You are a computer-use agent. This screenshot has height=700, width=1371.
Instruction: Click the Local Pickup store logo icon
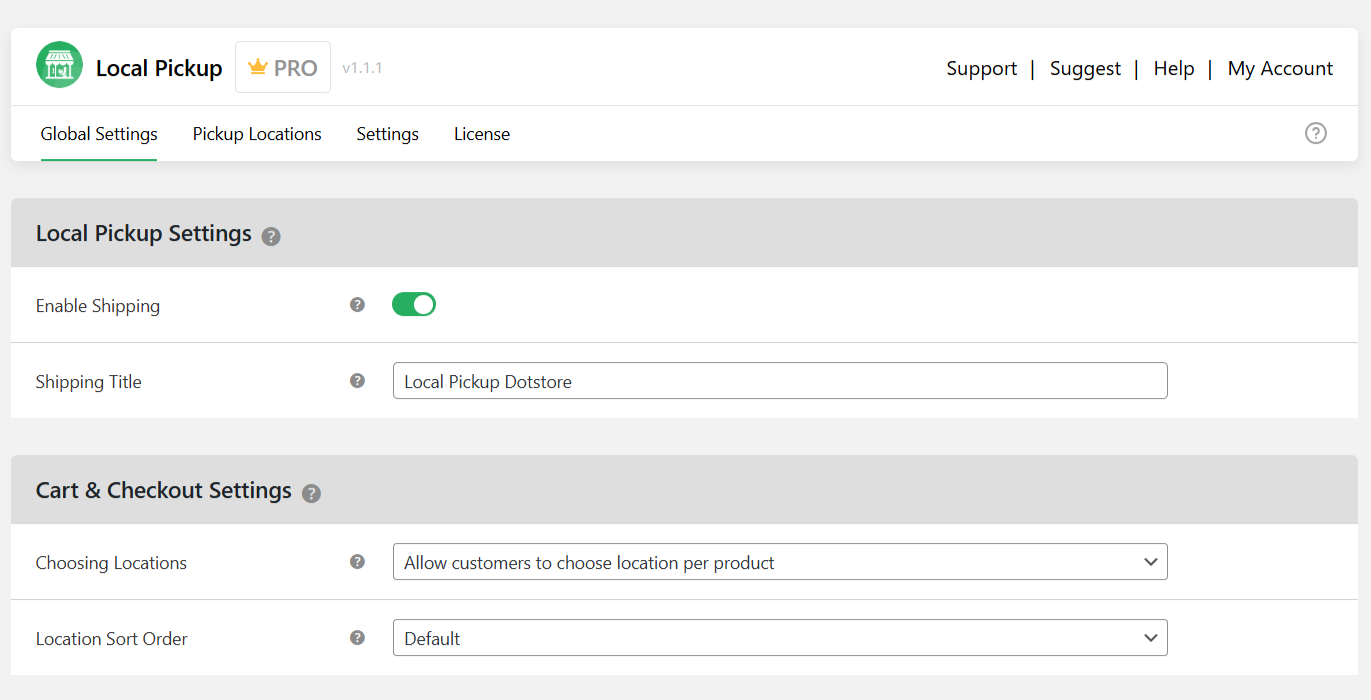[58, 64]
